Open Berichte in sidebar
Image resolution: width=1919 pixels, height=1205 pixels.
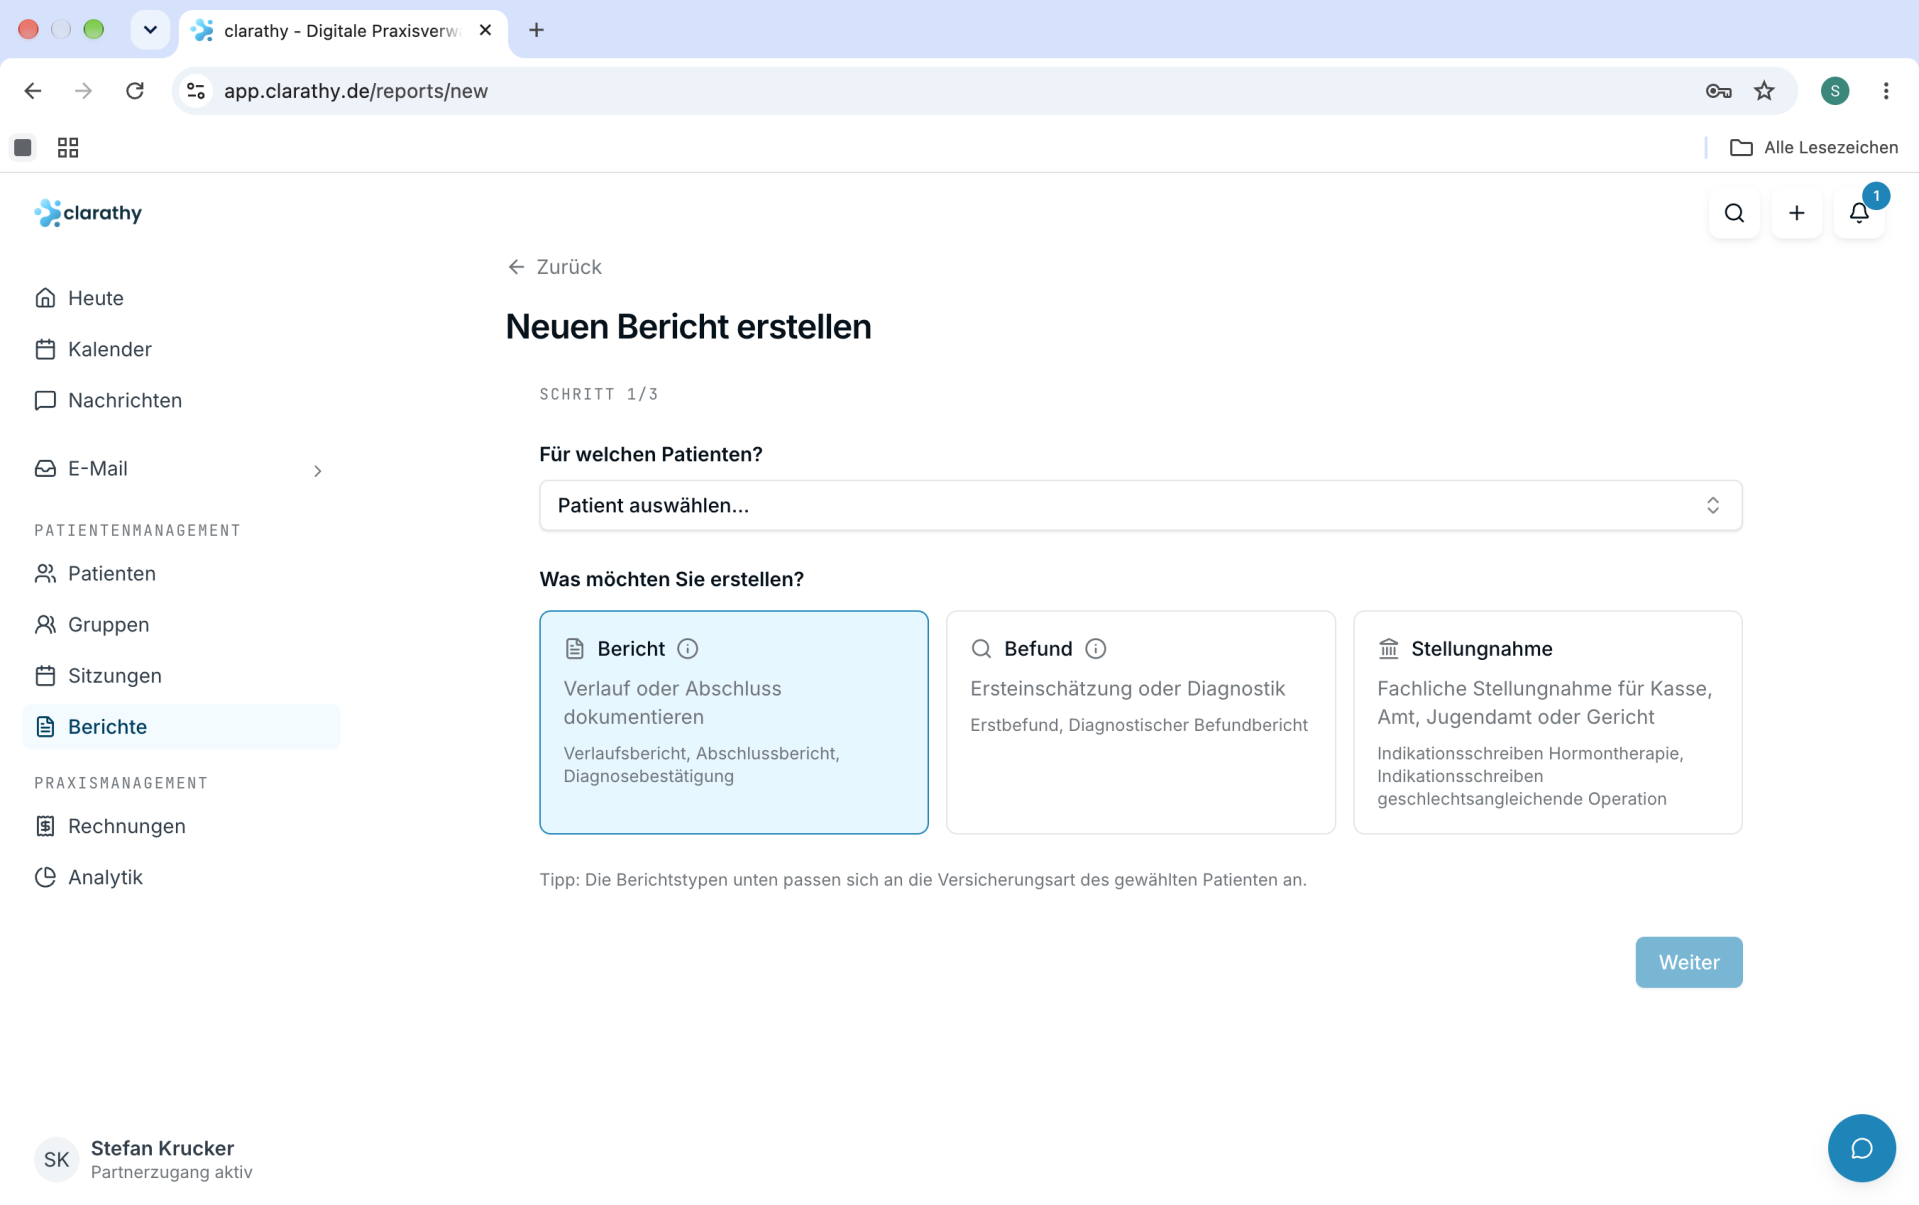180,726
